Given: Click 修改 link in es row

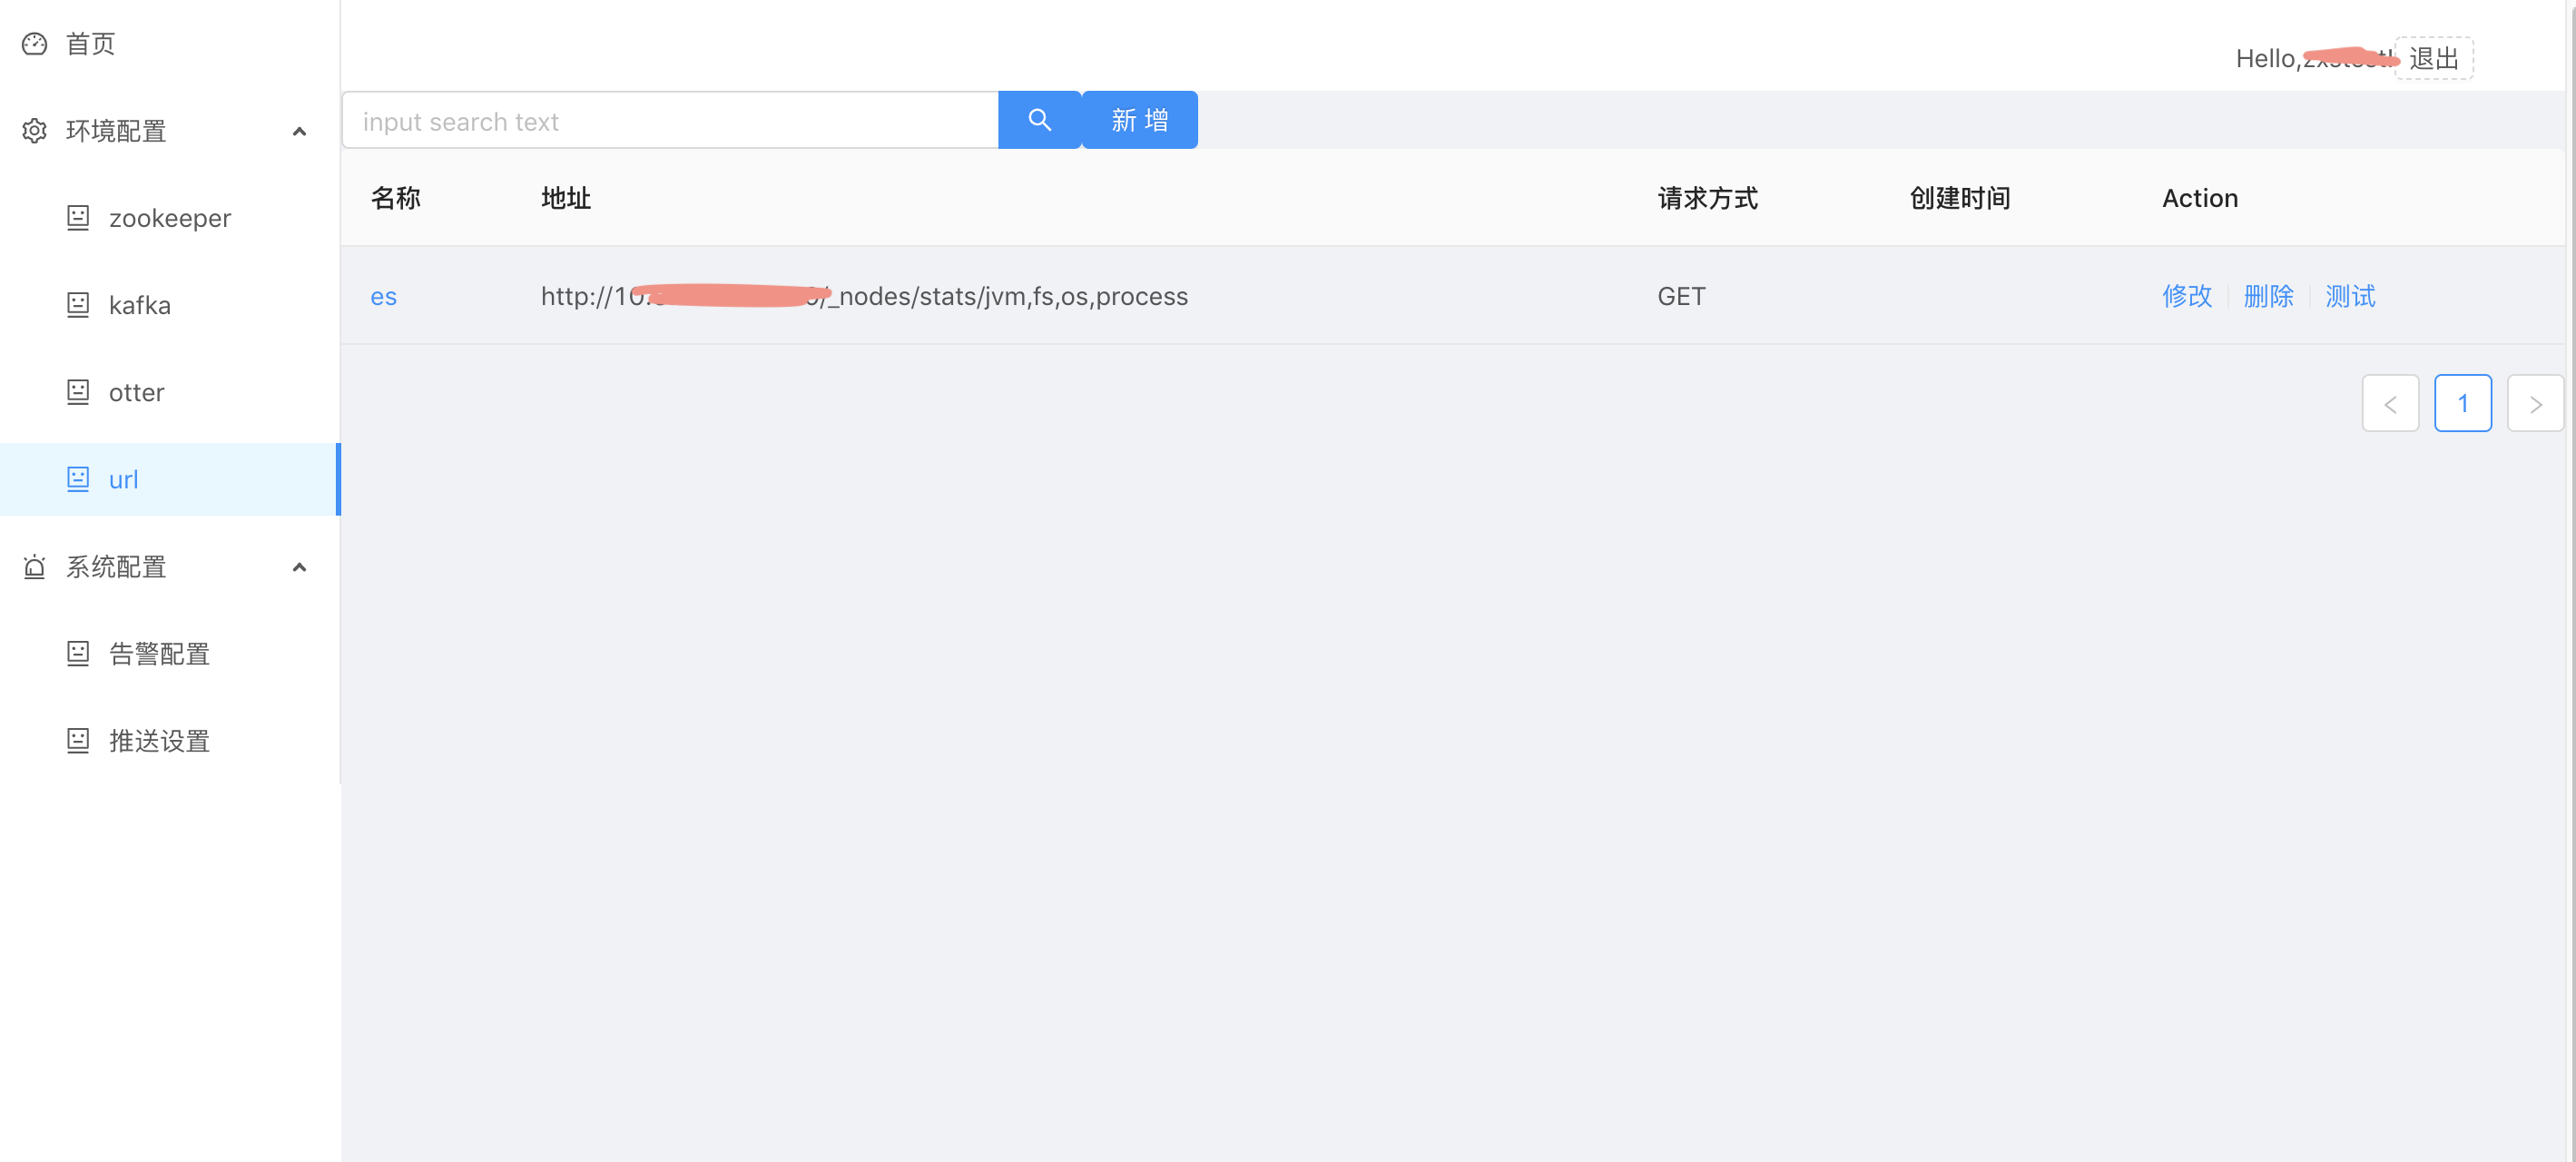Looking at the screenshot, I should (x=2187, y=296).
